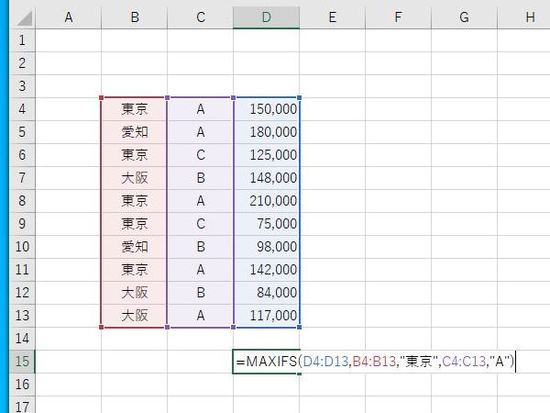Click cell B5 containing 愛知
Image resolution: width=550 pixels, height=413 pixels.
(135, 132)
